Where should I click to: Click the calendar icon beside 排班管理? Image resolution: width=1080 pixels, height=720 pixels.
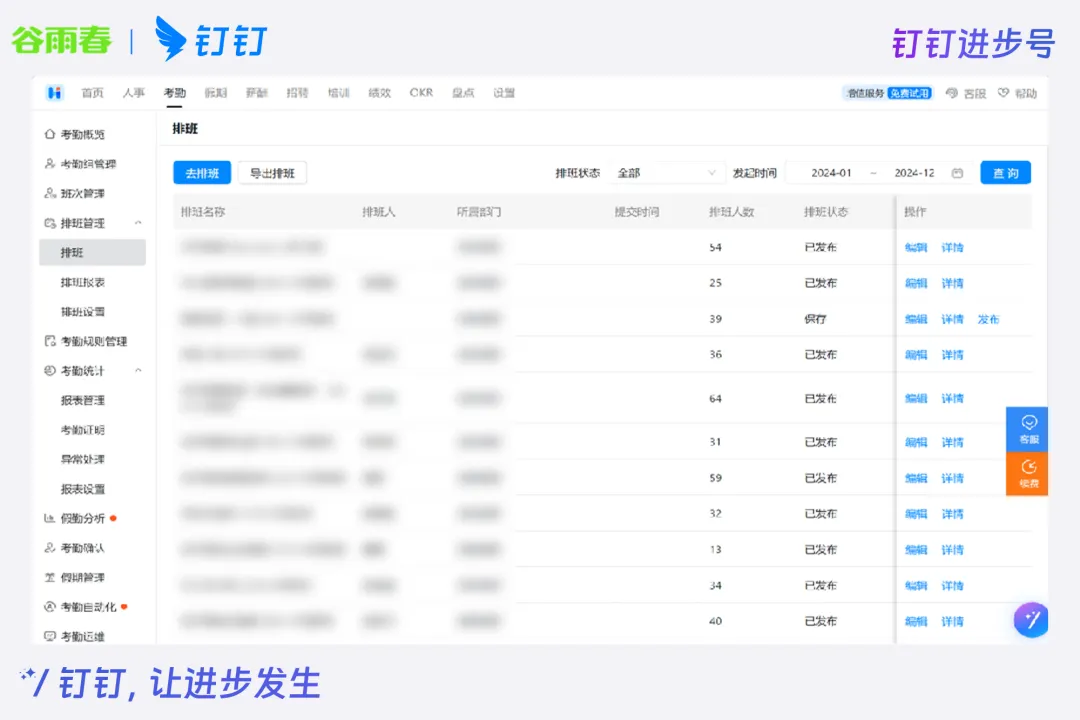click(50, 223)
